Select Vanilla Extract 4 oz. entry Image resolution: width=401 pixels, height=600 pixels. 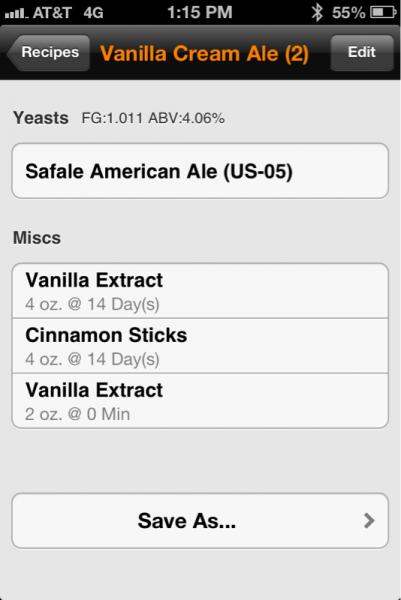tap(200, 291)
